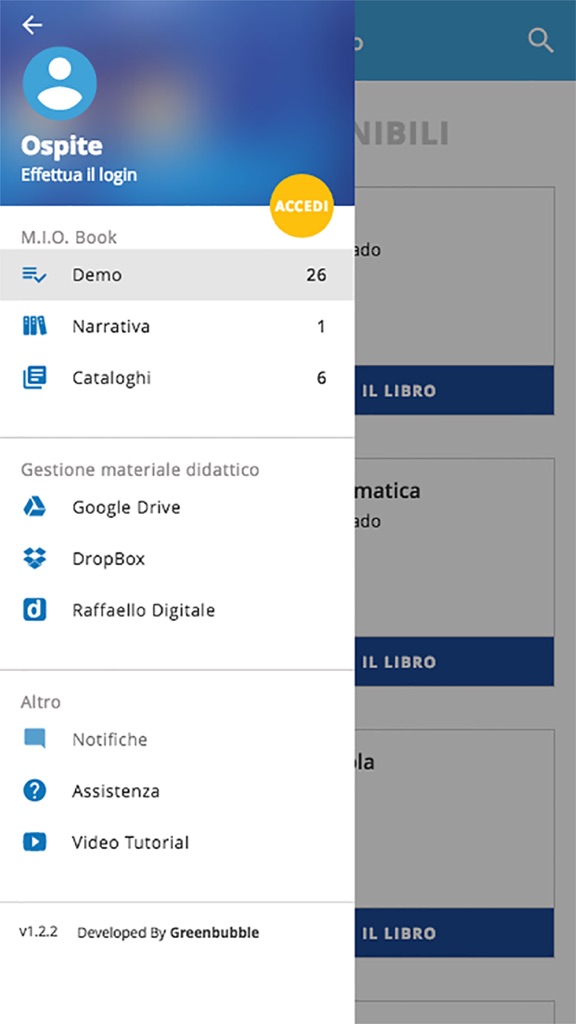Close the drawer with the back arrow
The width and height of the screenshot is (576, 1024).
(32, 25)
